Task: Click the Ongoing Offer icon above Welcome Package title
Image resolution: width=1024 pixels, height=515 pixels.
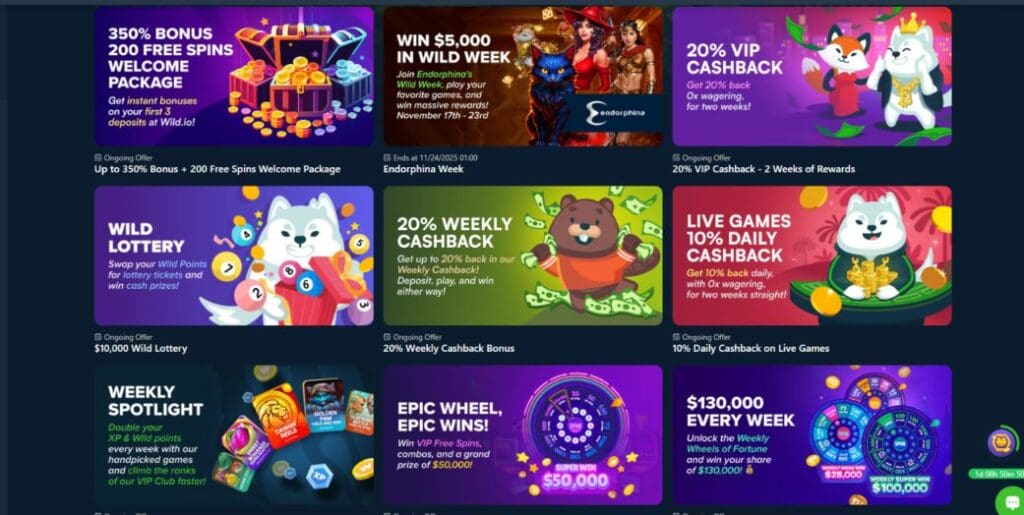Action: [98, 158]
